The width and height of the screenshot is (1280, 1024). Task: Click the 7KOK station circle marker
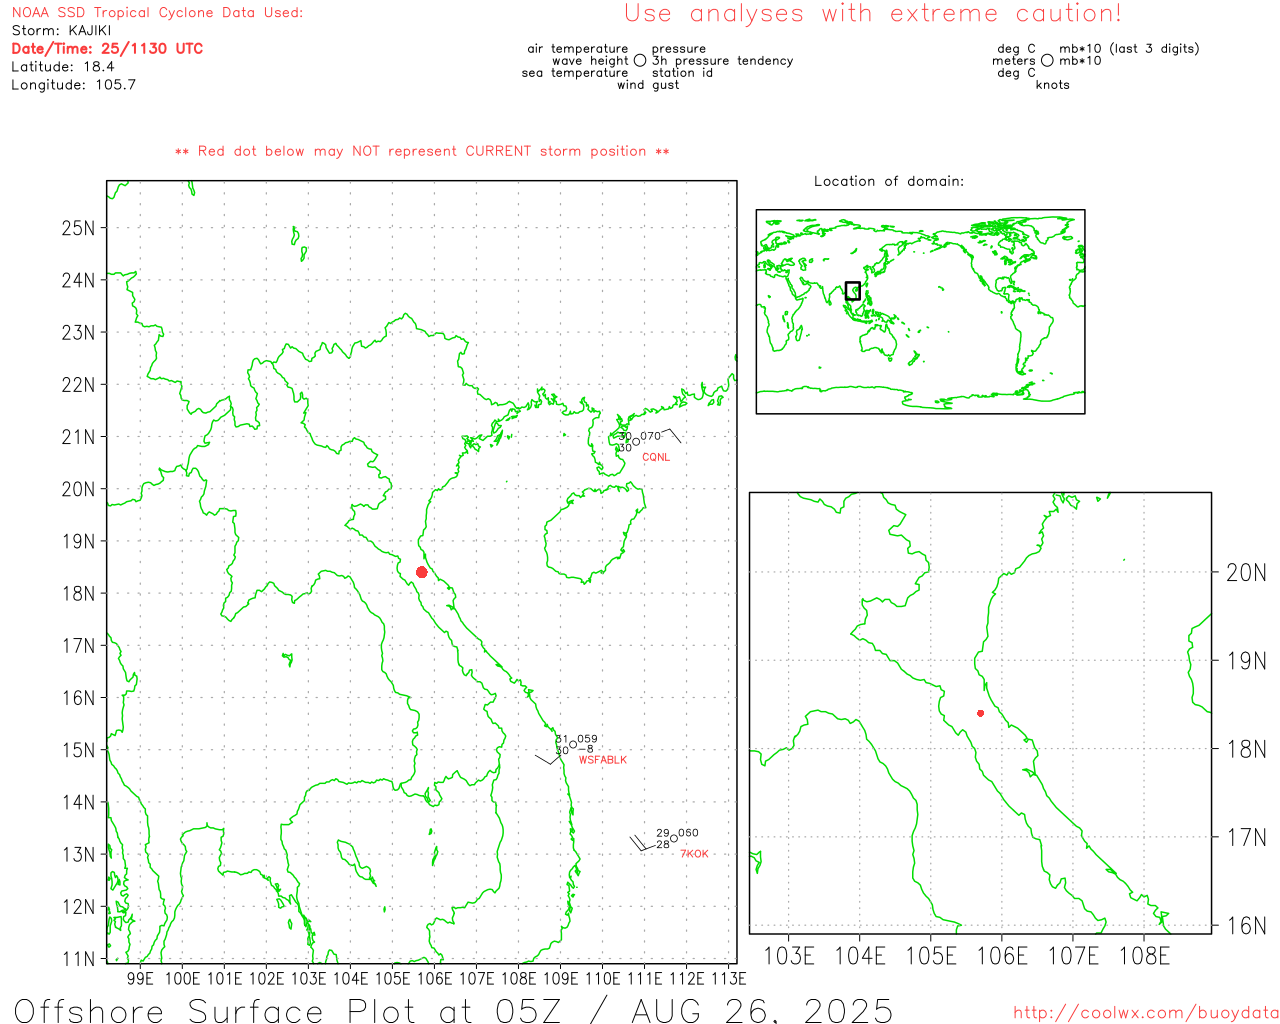674,839
